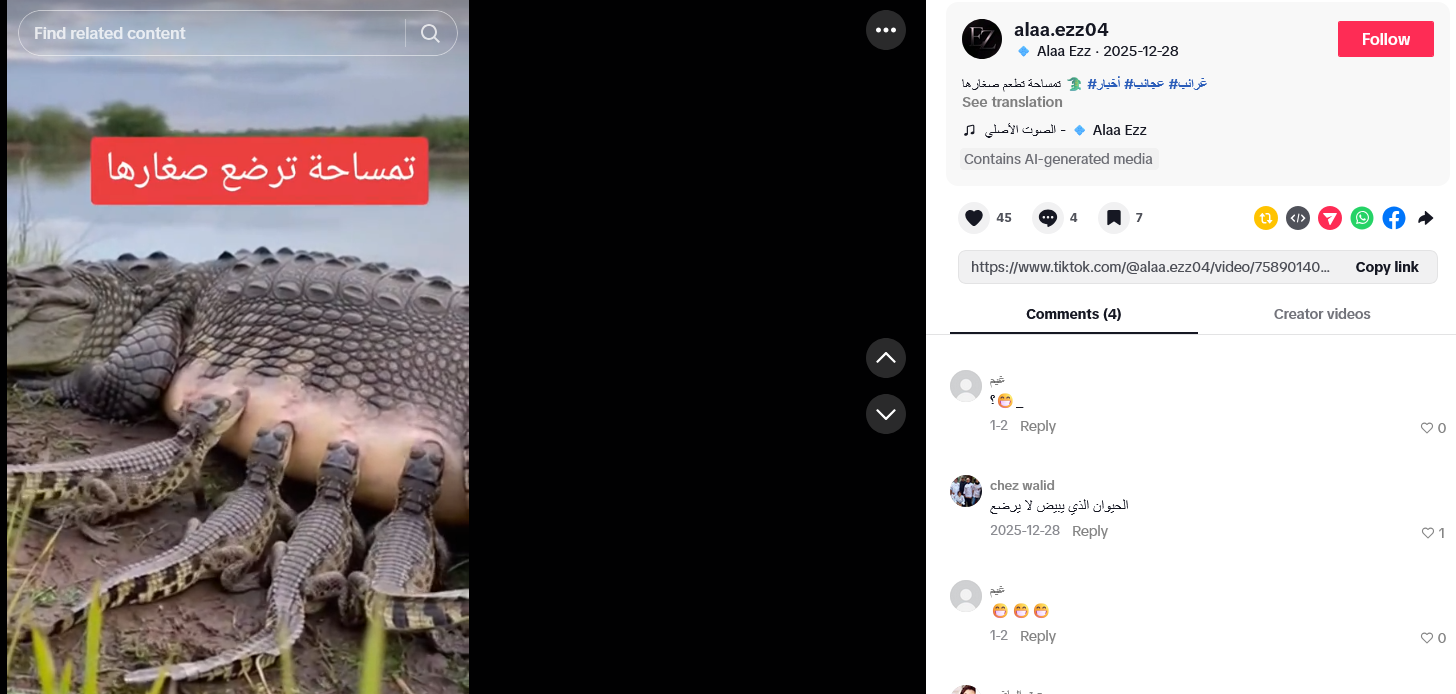Follow alaa.ezz04 account
1456x694 pixels.
[1386, 39]
